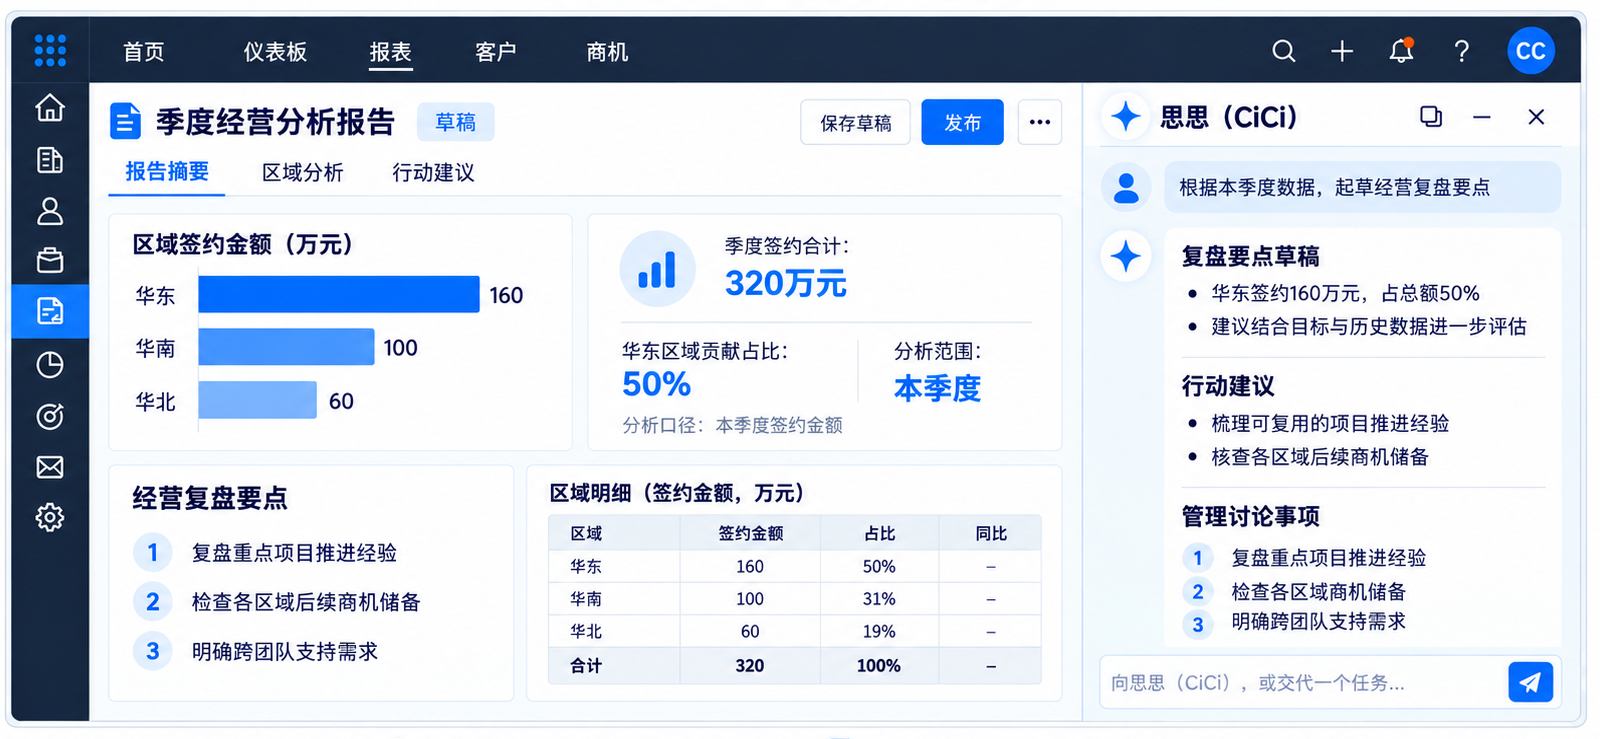Screen dimensions: 1600x739
Task: Click the 320万元 quarterly total value
Action: pyautogui.click(x=786, y=283)
